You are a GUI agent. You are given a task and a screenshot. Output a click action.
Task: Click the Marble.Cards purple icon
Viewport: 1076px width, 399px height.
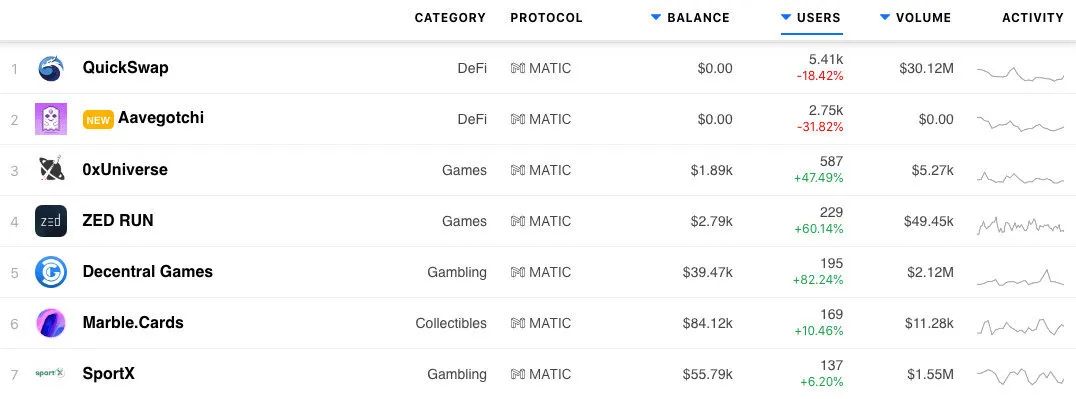point(51,323)
